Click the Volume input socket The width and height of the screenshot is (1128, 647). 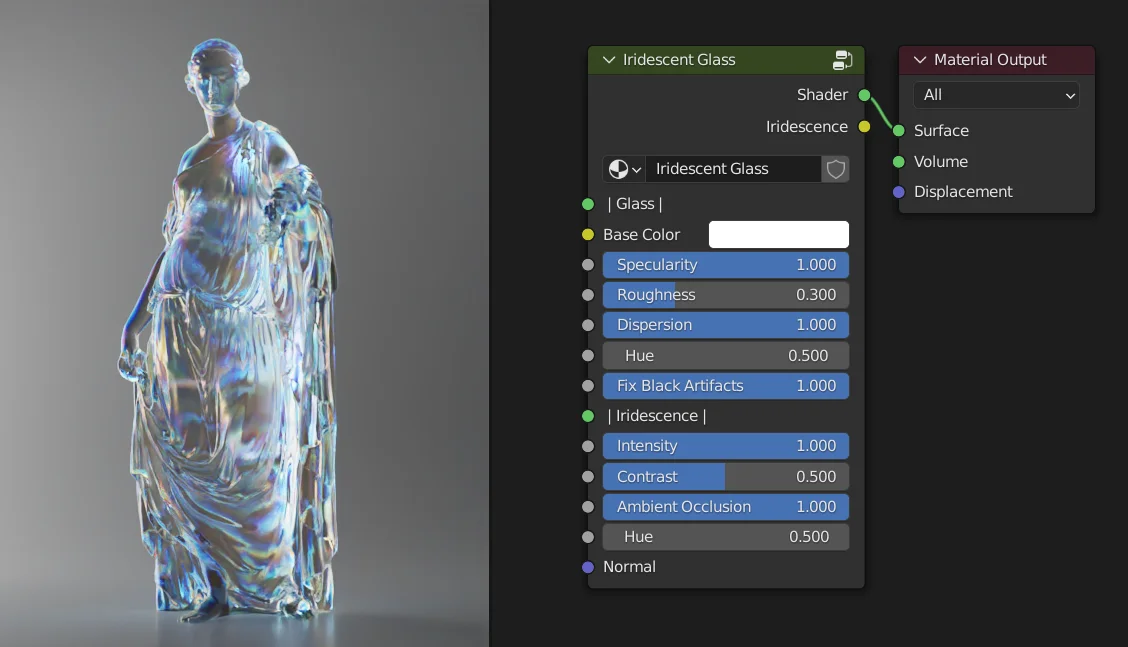click(899, 161)
